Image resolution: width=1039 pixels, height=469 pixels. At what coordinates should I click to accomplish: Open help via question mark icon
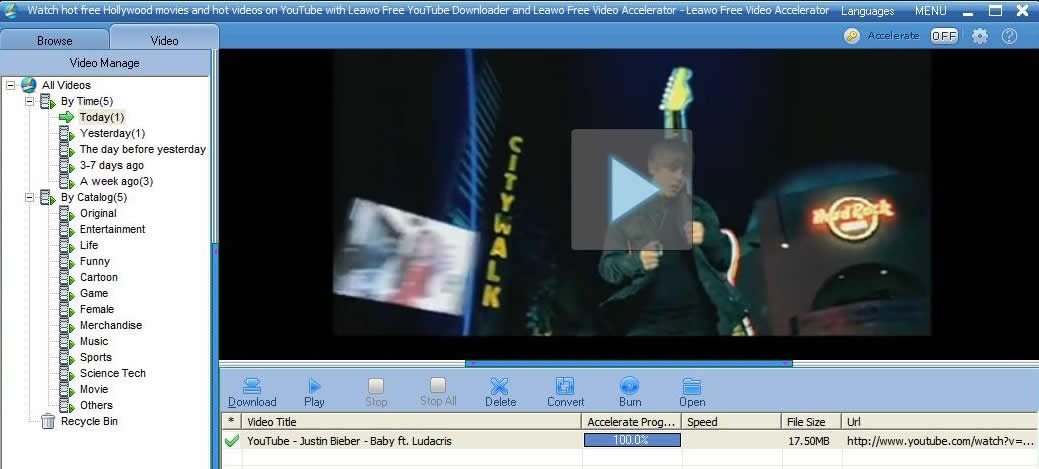point(1009,36)
